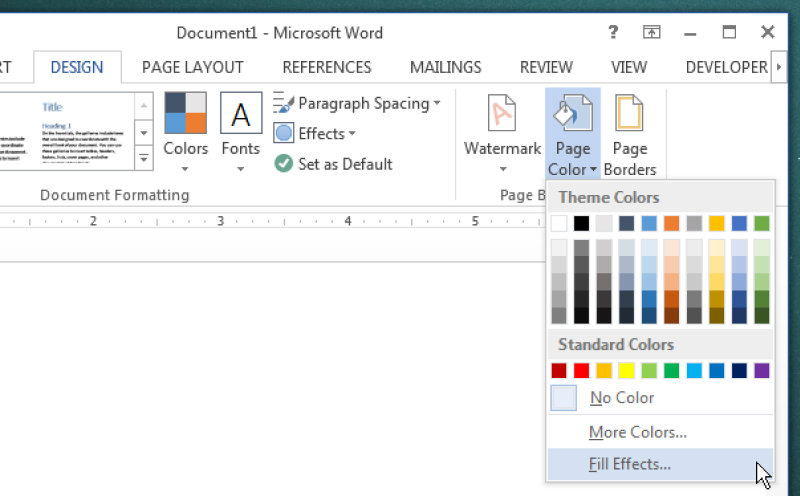Open Fonts gallery dropdown arrow
The image size is (800, 500).
pyautogui.click(x=241, y=168)
